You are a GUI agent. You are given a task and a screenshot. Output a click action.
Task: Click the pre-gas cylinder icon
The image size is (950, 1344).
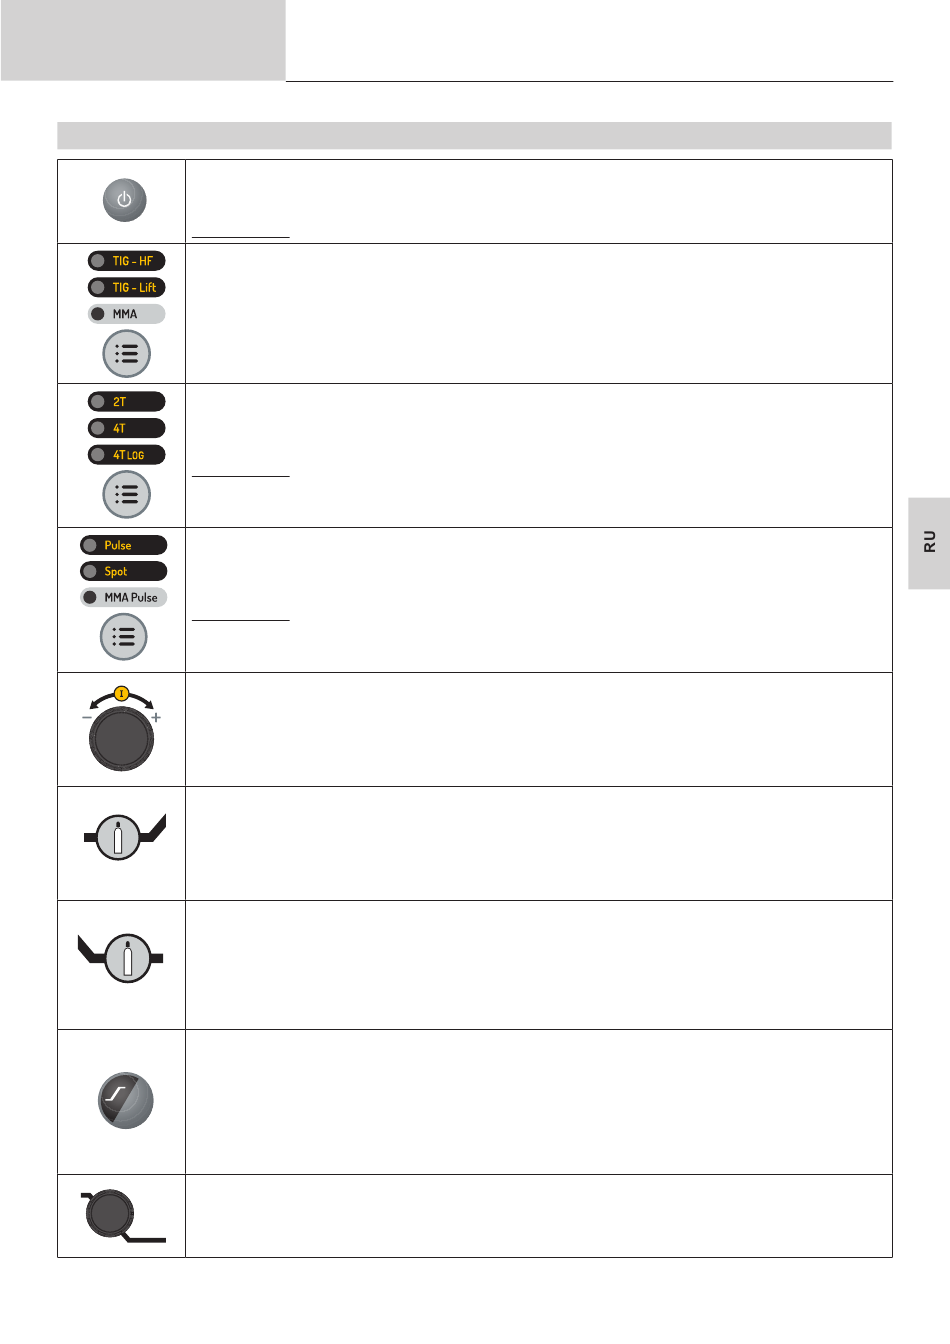point(118,837)
